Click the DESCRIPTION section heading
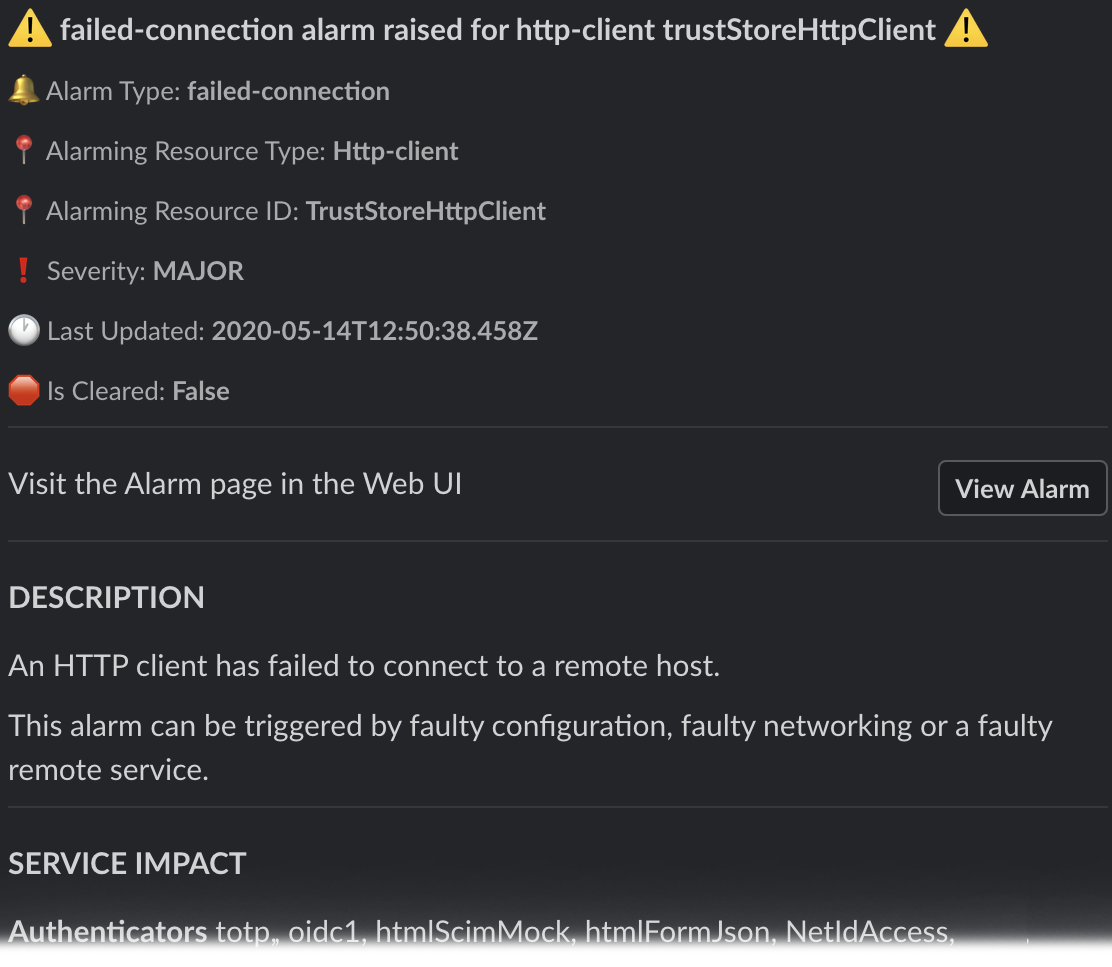 106,597
